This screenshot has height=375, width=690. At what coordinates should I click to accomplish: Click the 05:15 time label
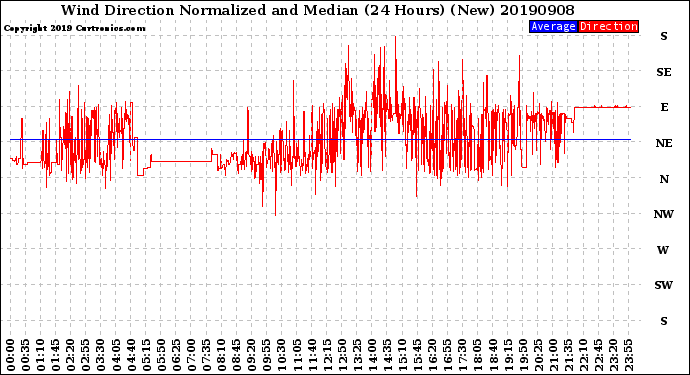coord(146,355)
